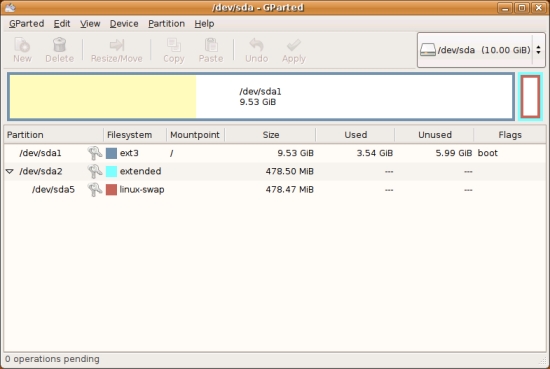The image size is (550, 369).
Task: Click the Copy toolbar icon
Action: click(174, 45)
